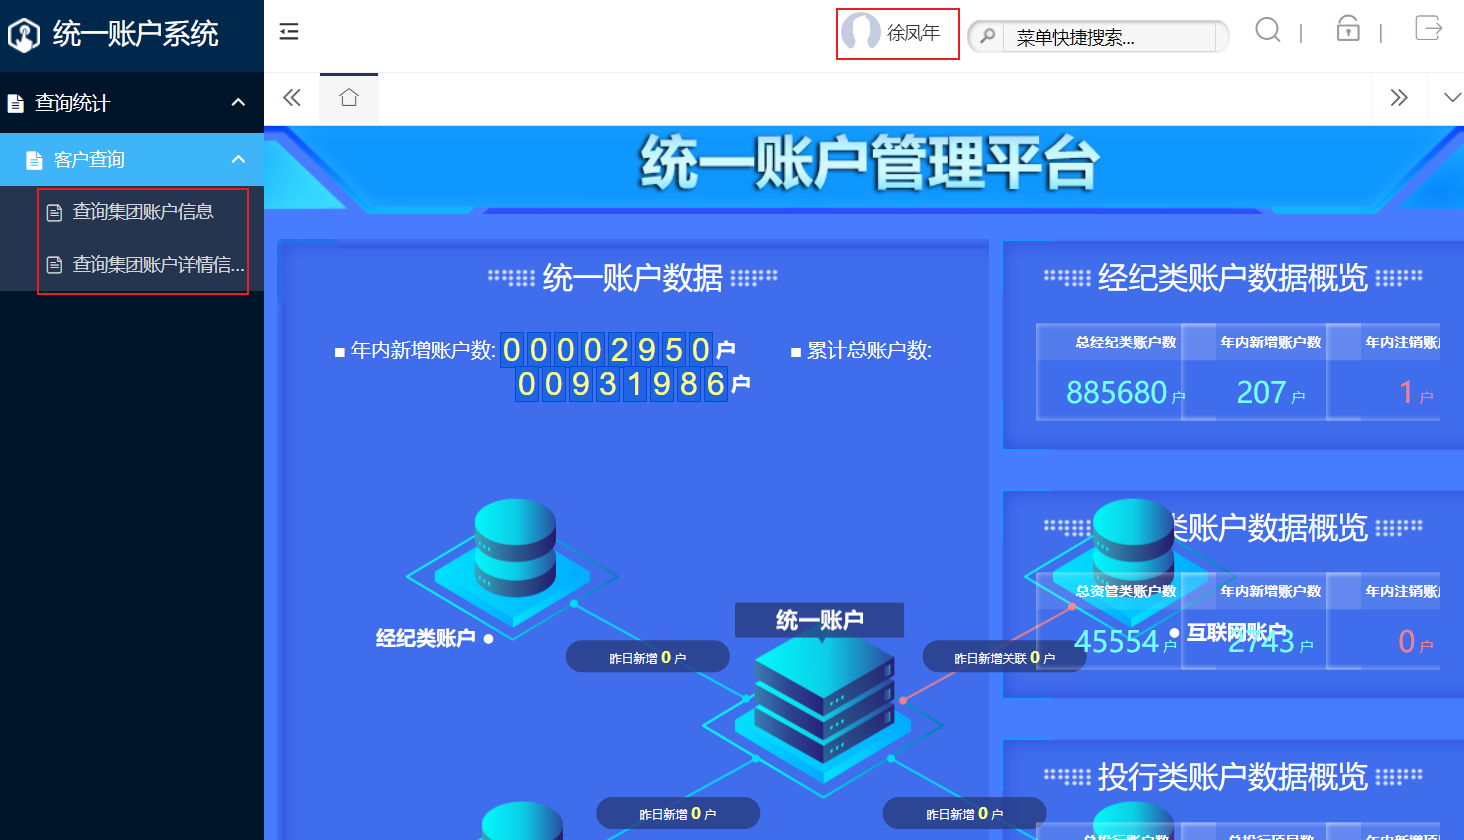This screenshot has height=840, width=1464.
Task: Click the 互联网账户 node label
Action: [1237, 632]
